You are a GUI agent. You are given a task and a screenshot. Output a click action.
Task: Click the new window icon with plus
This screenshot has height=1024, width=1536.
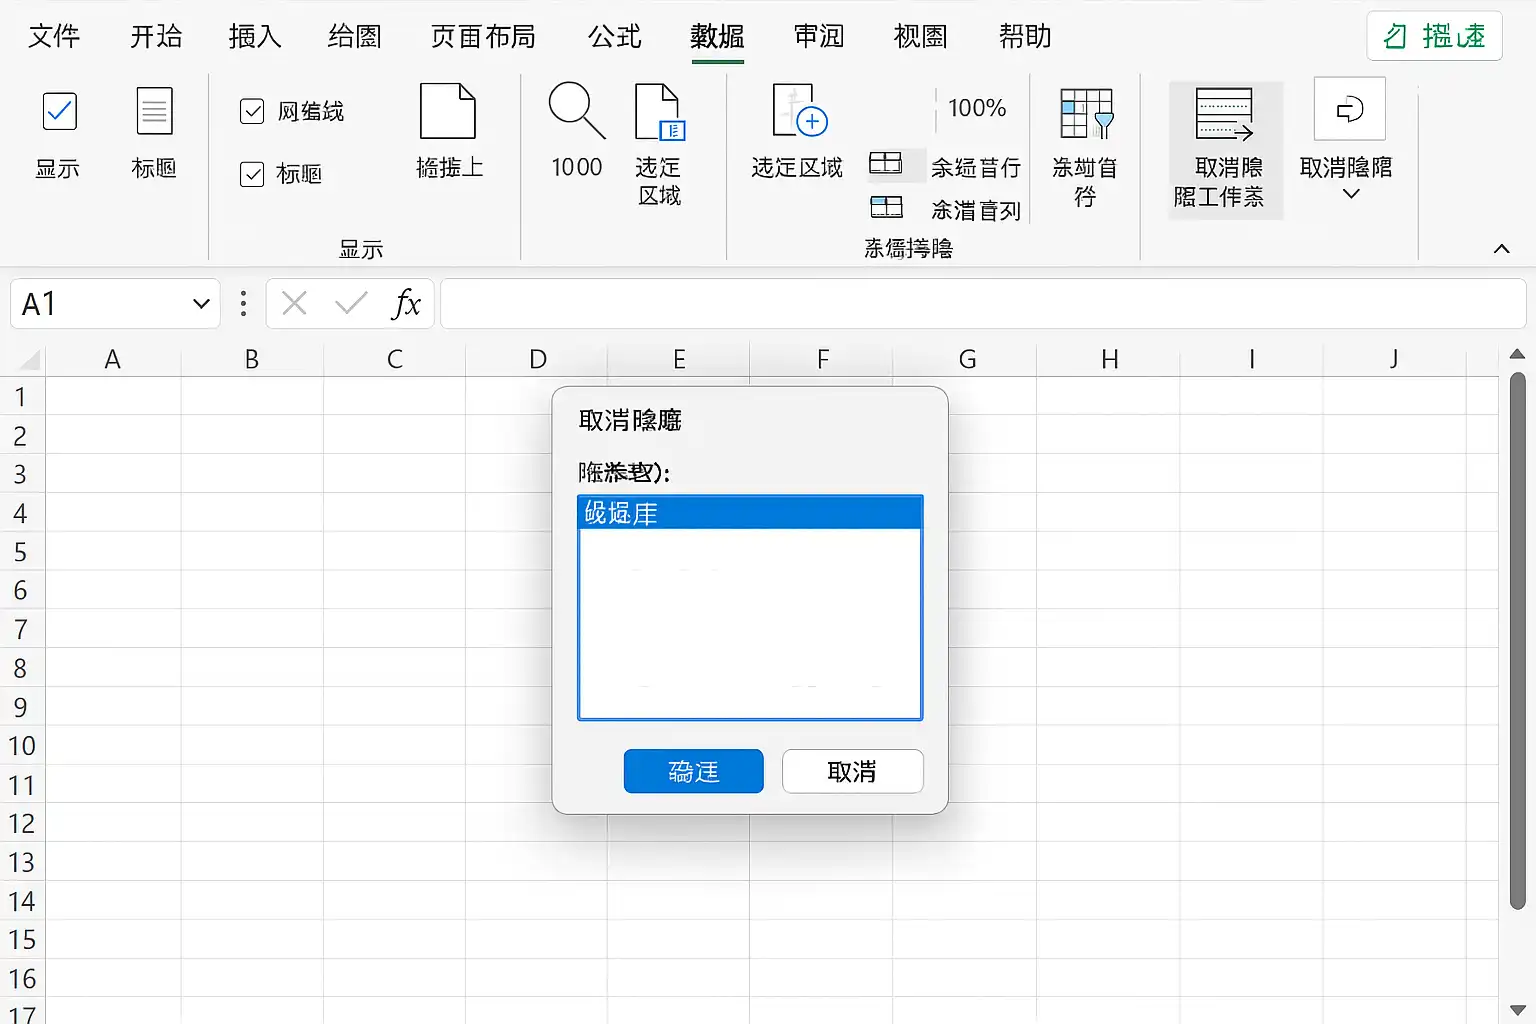coord(799,110)
